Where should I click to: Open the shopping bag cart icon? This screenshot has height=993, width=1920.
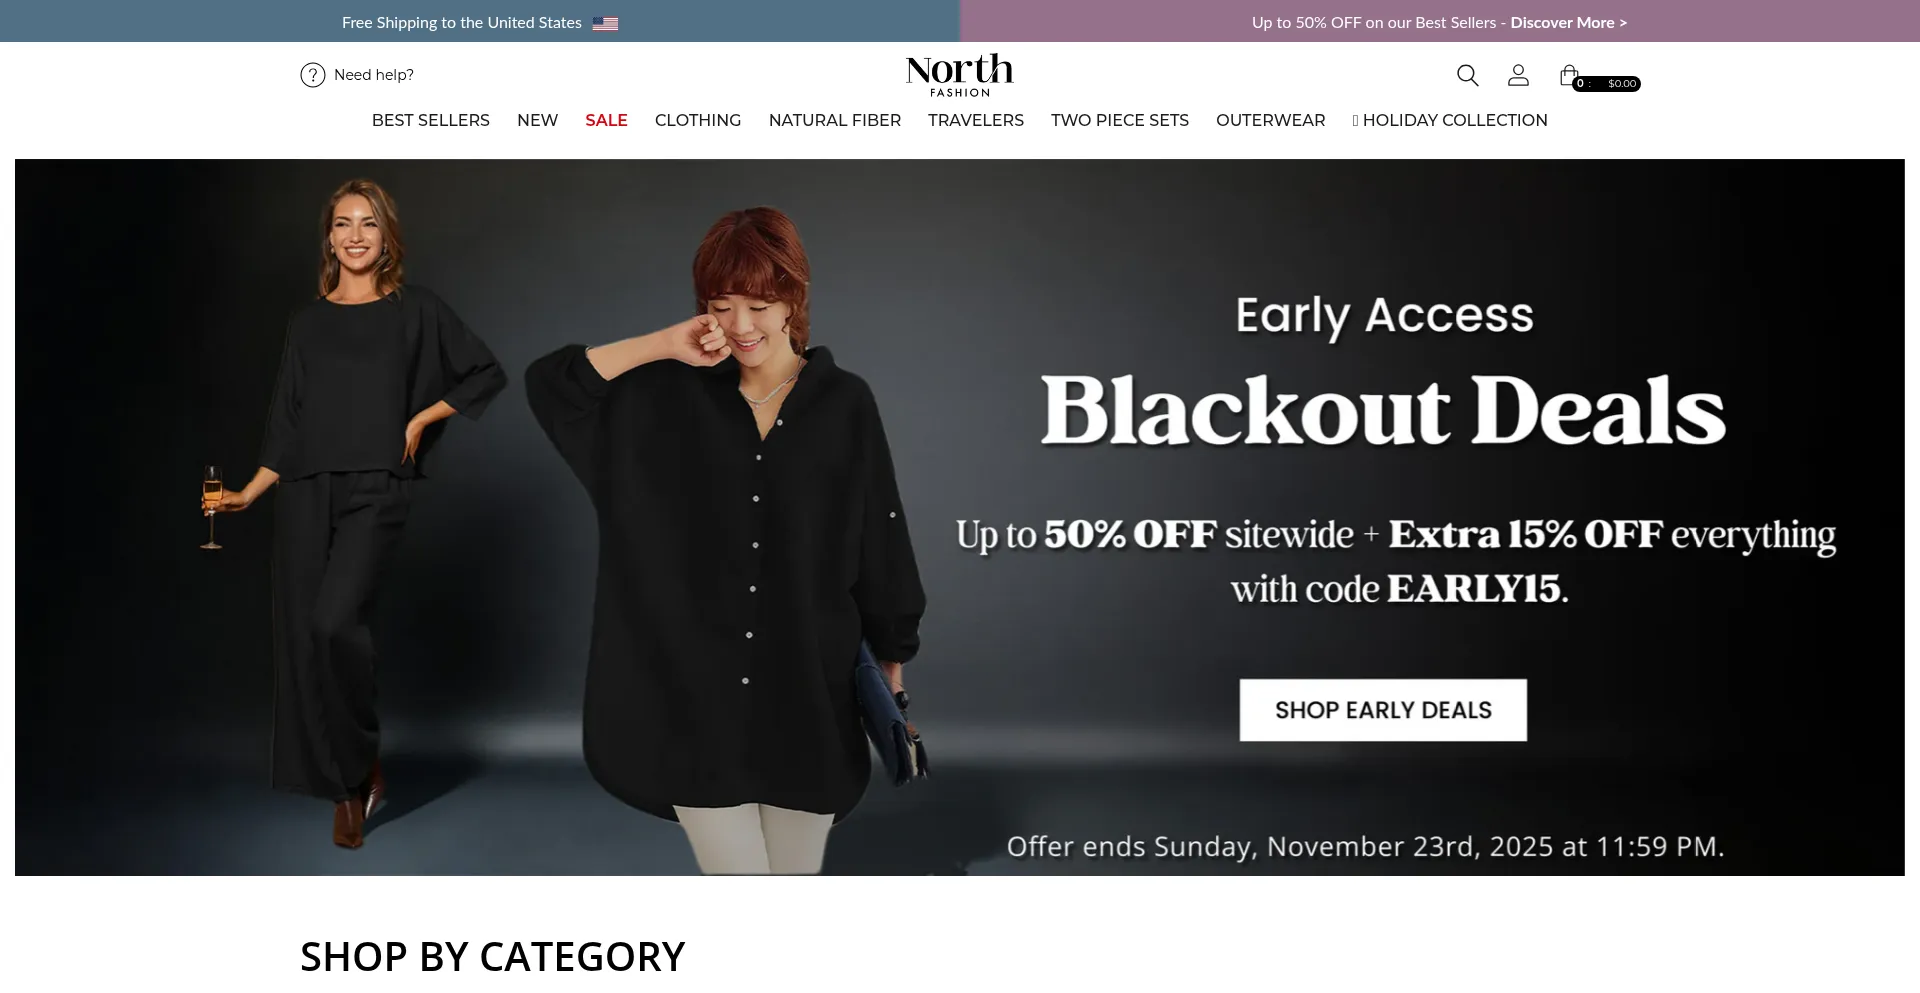click(1568, 75)
